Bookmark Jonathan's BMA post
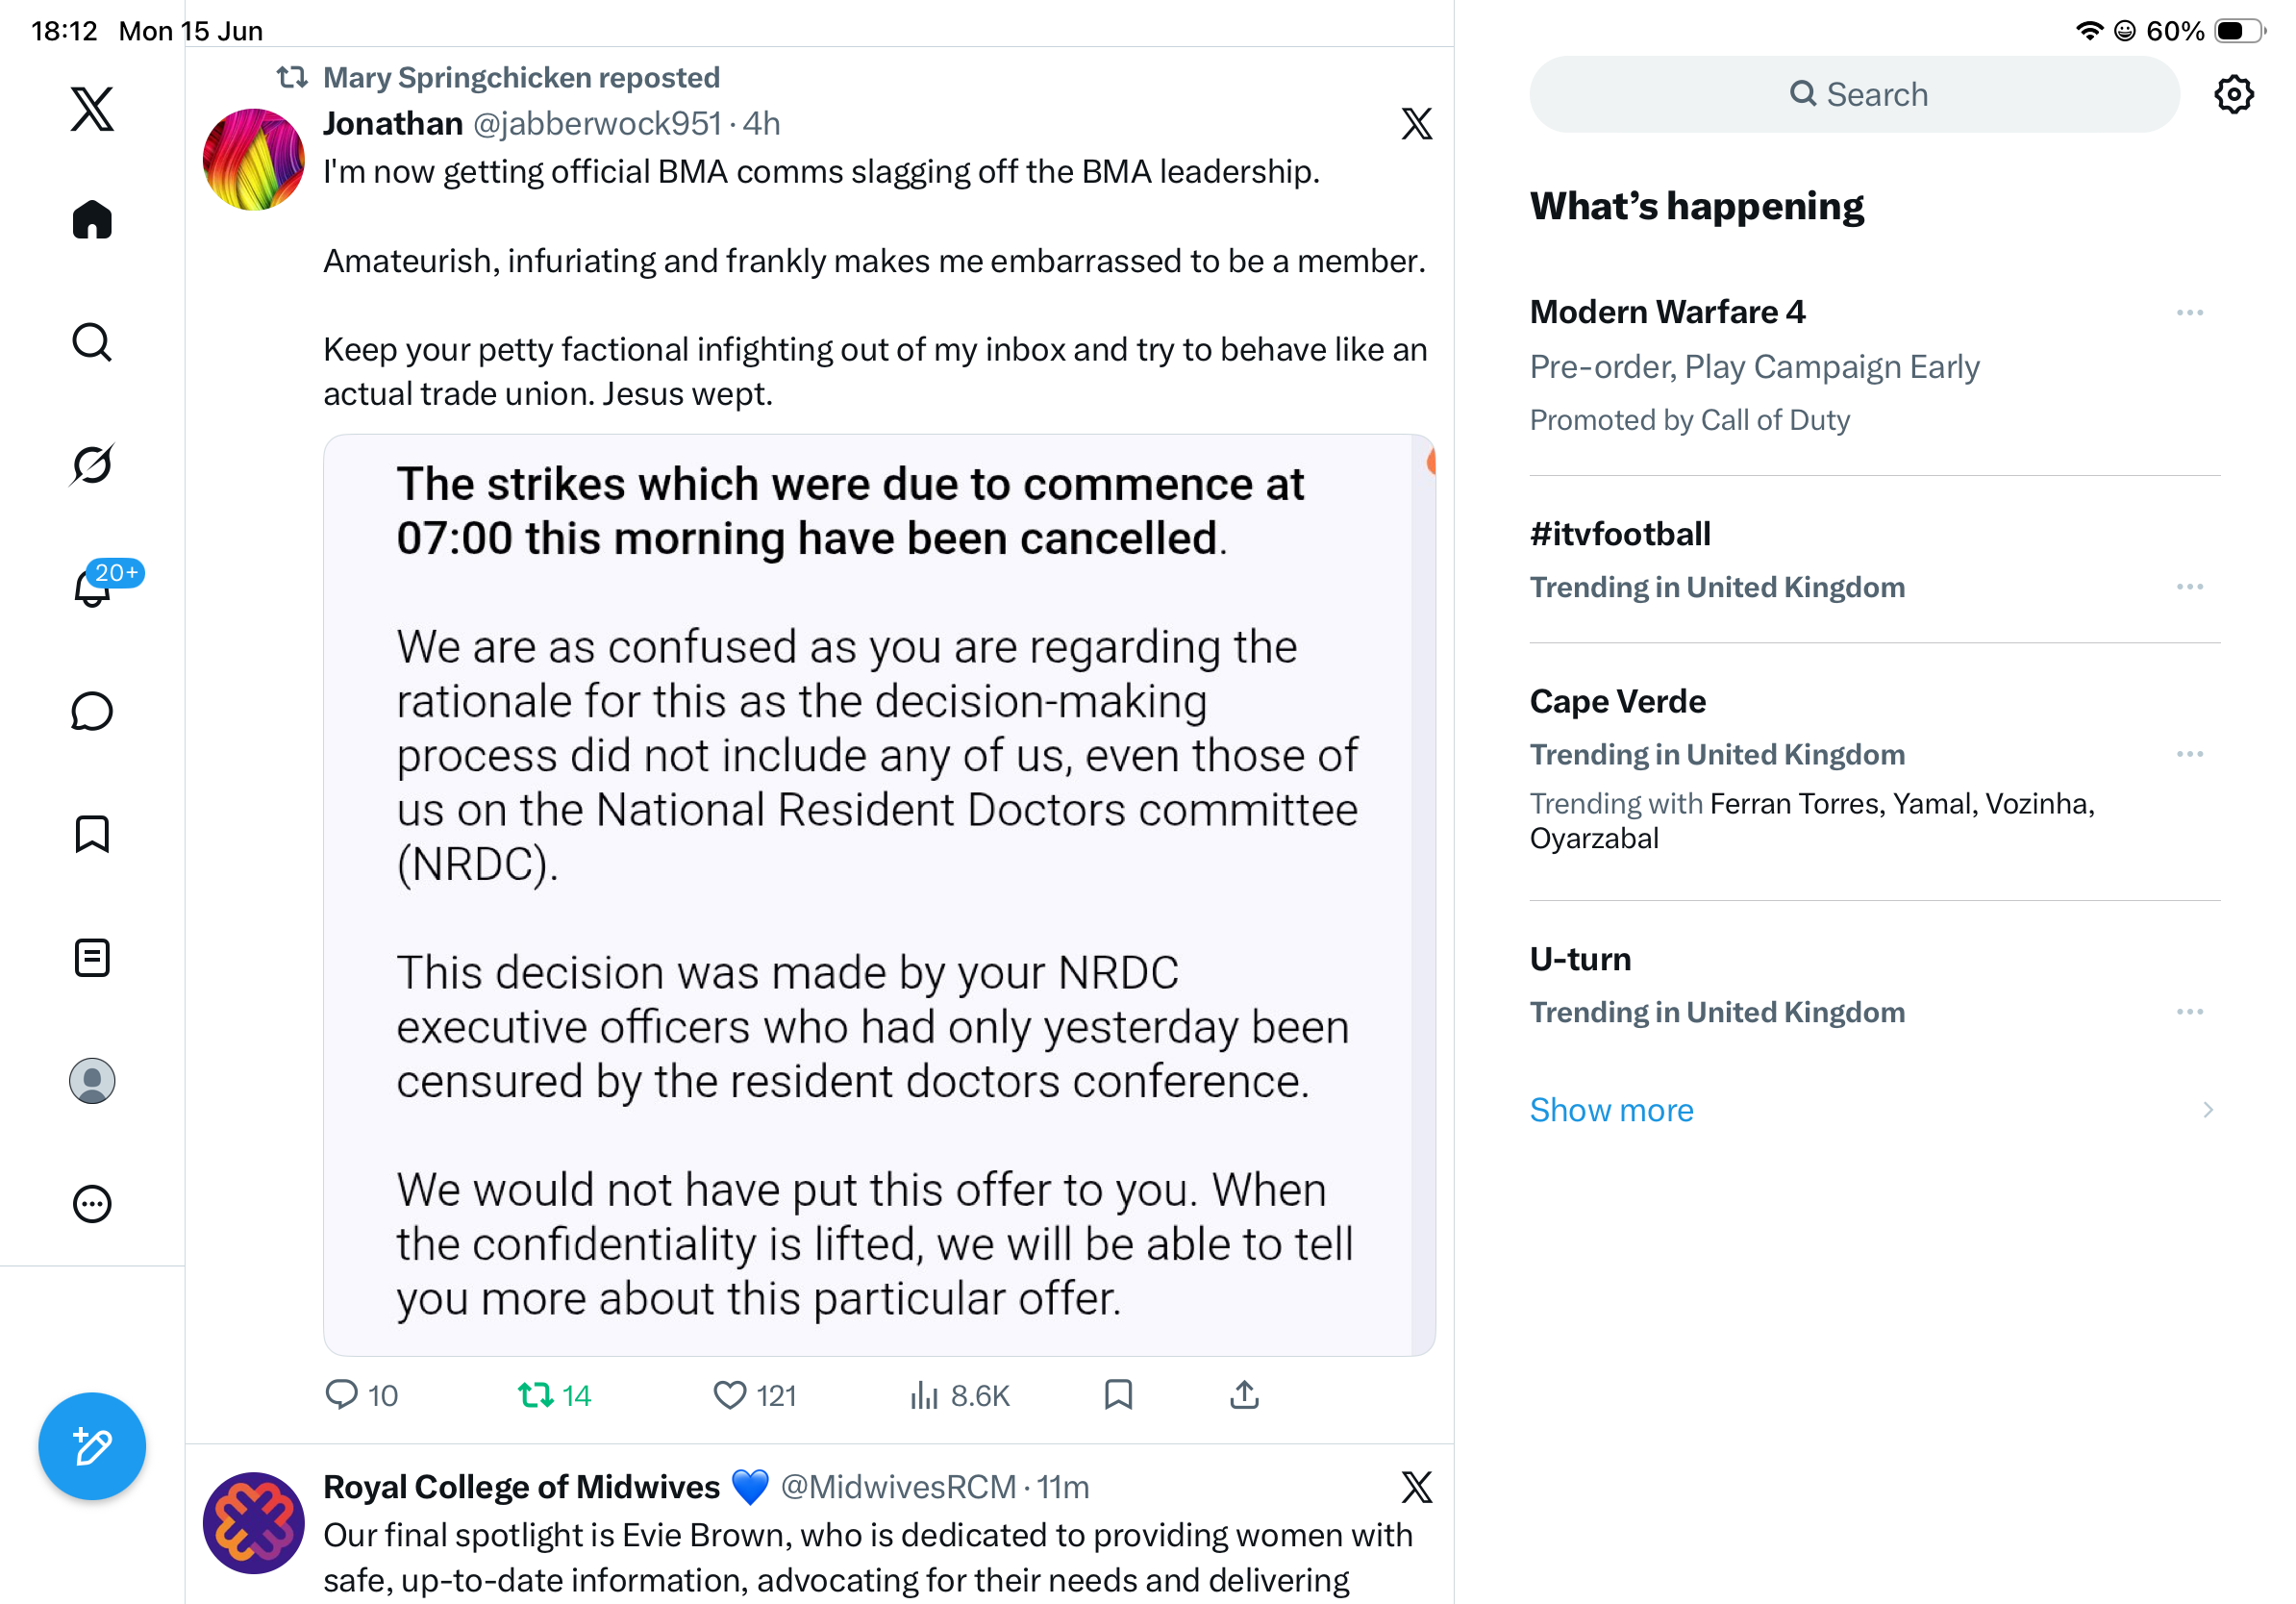Image resolution: width=2296 pixels, height=1604 pixels. pyautogui.click(x=1118, y=1395)
